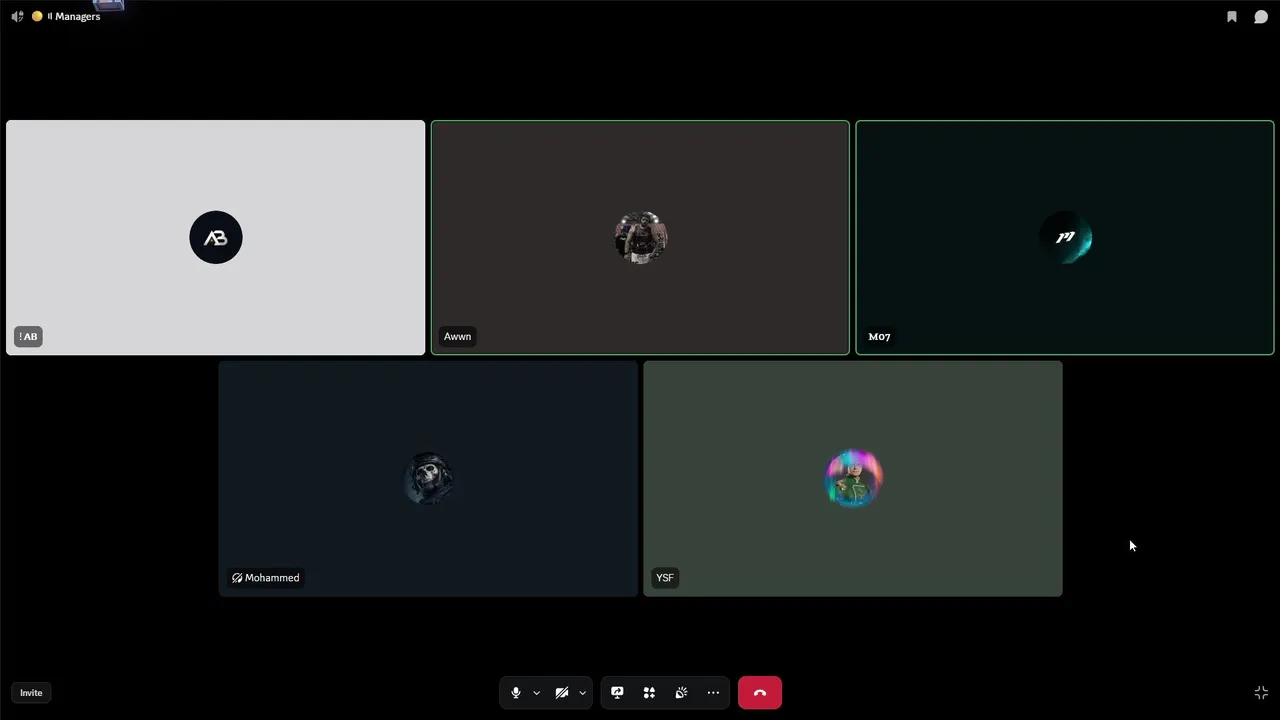Open the activities launcher icon

click(649, 693)
